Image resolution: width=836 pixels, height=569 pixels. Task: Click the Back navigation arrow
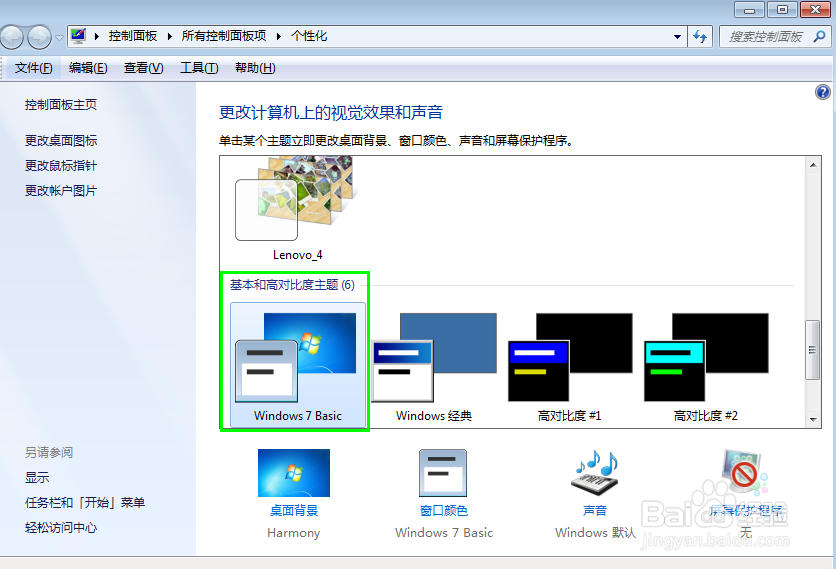12,37
